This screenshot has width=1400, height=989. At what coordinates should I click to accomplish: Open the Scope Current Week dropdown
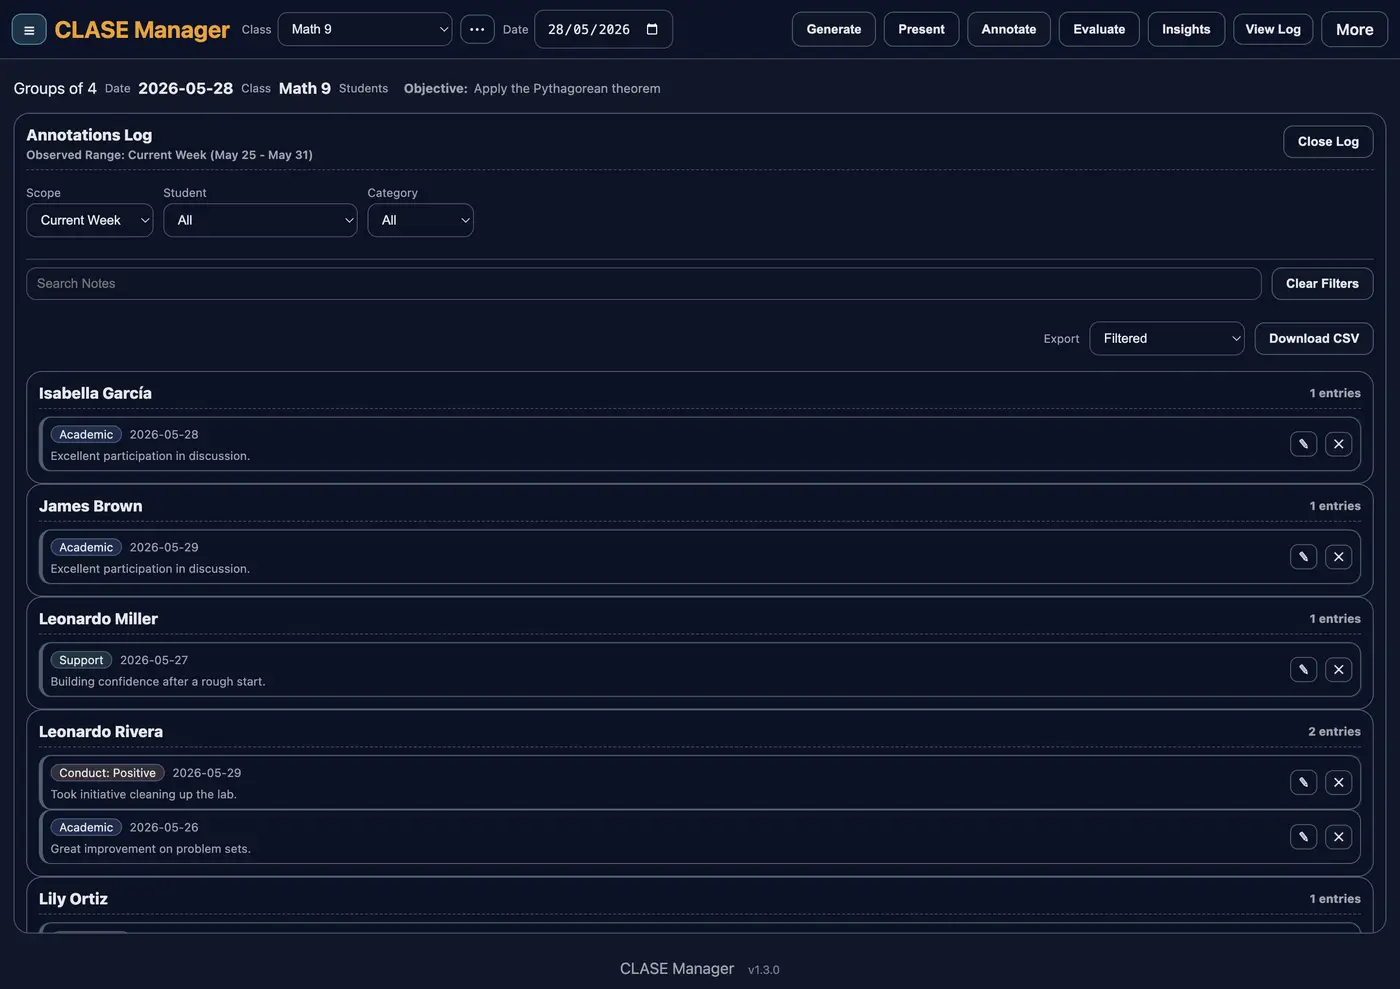(x=89, y=220)
